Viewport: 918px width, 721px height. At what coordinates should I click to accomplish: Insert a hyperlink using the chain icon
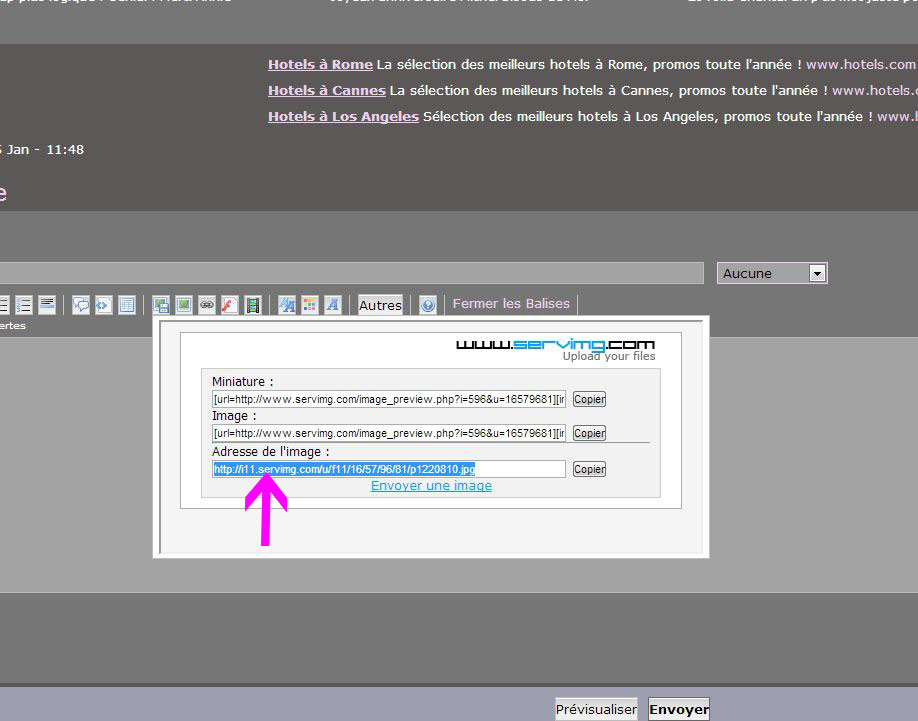pos(207,305)
